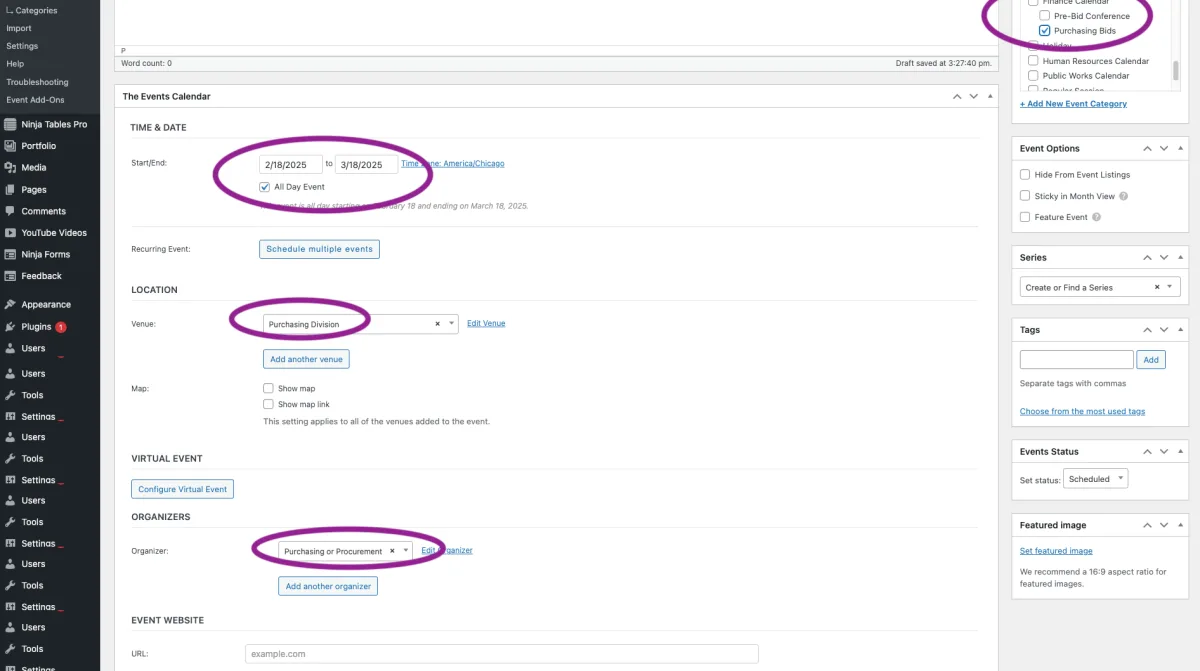This screenshot has height=671, width=1200.
Task: Click the Schedule multiple events button
Action: [x=319, y=249]
